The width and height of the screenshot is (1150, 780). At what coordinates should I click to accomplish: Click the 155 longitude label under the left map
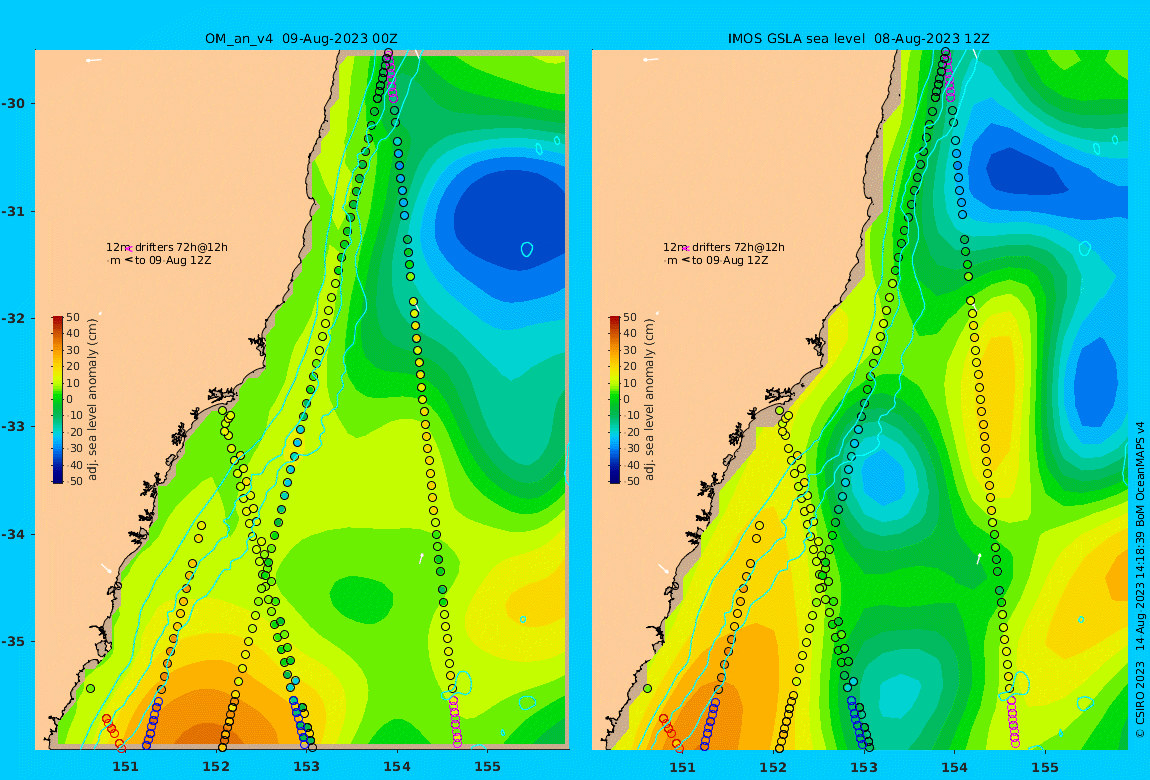[x=488, y=767]
